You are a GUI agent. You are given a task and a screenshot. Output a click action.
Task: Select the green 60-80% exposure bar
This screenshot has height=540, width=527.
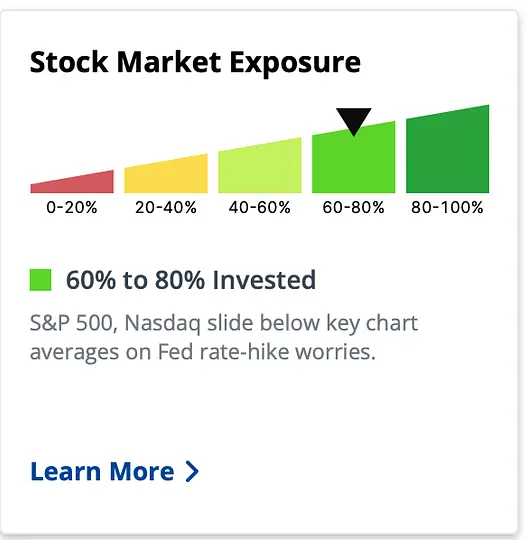354,159
